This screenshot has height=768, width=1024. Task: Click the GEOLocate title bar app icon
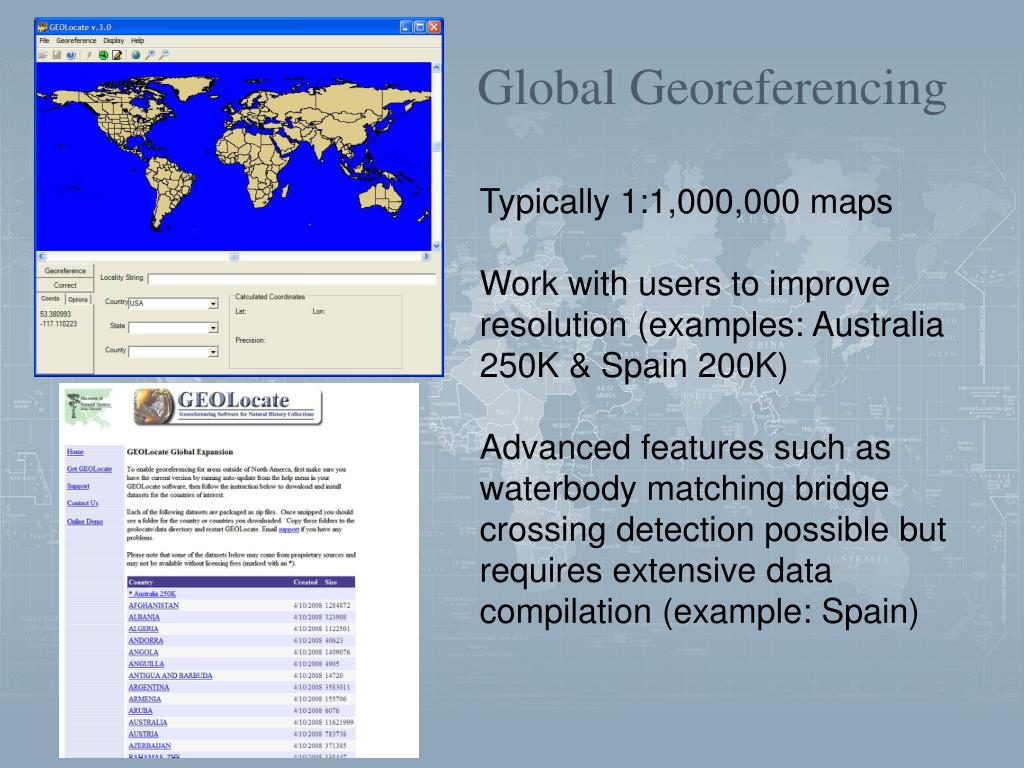[x=42, y=27]
